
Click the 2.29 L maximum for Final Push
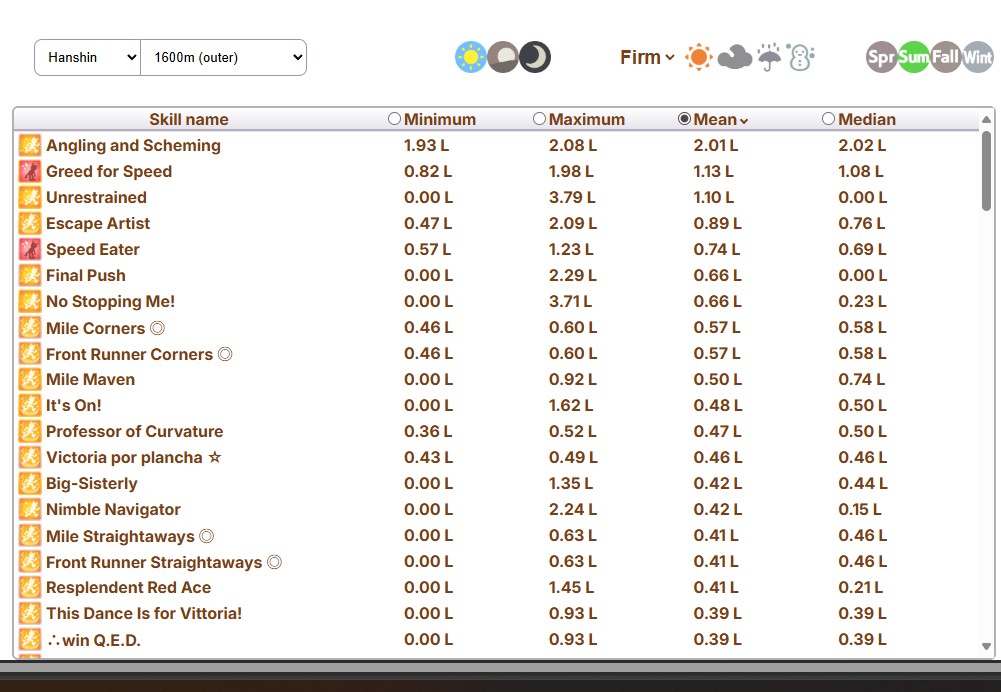[x=573, y=276]
